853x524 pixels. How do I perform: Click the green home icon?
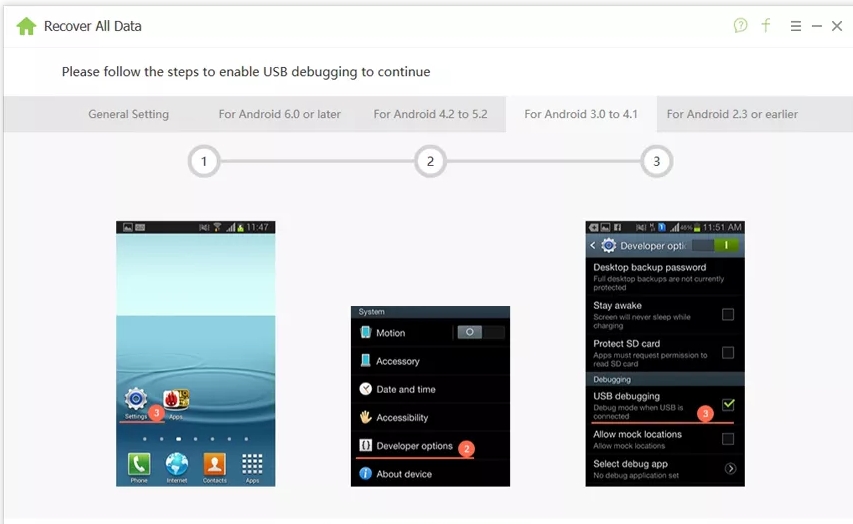click(26, 26)
